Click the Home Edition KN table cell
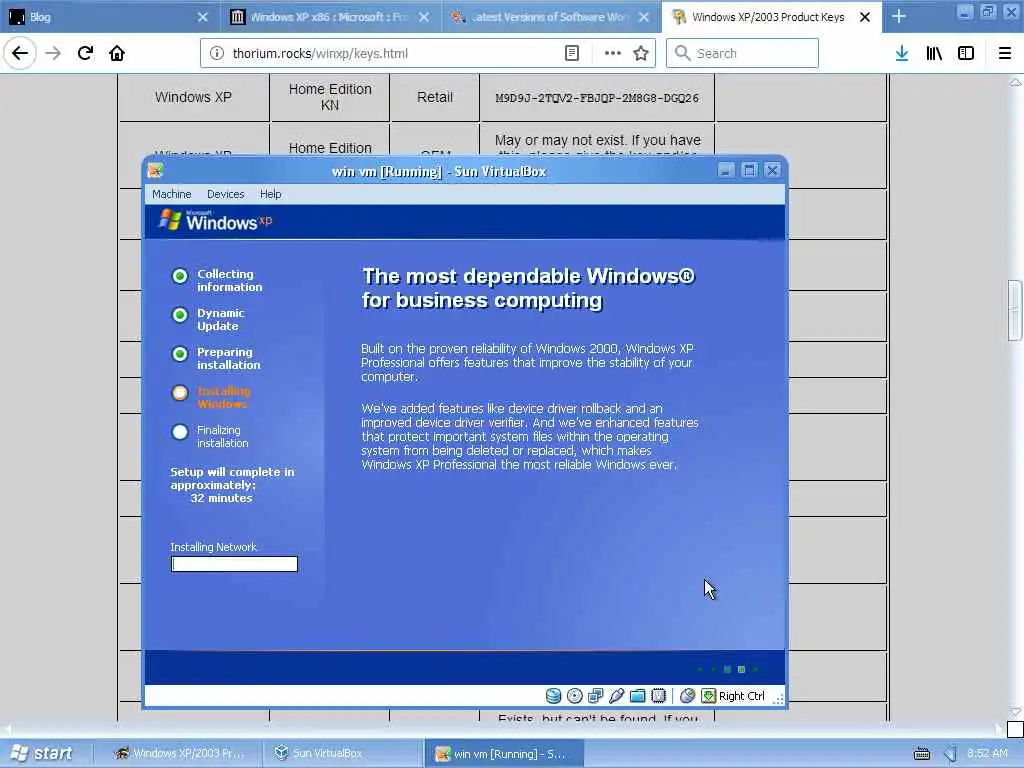 330,97
